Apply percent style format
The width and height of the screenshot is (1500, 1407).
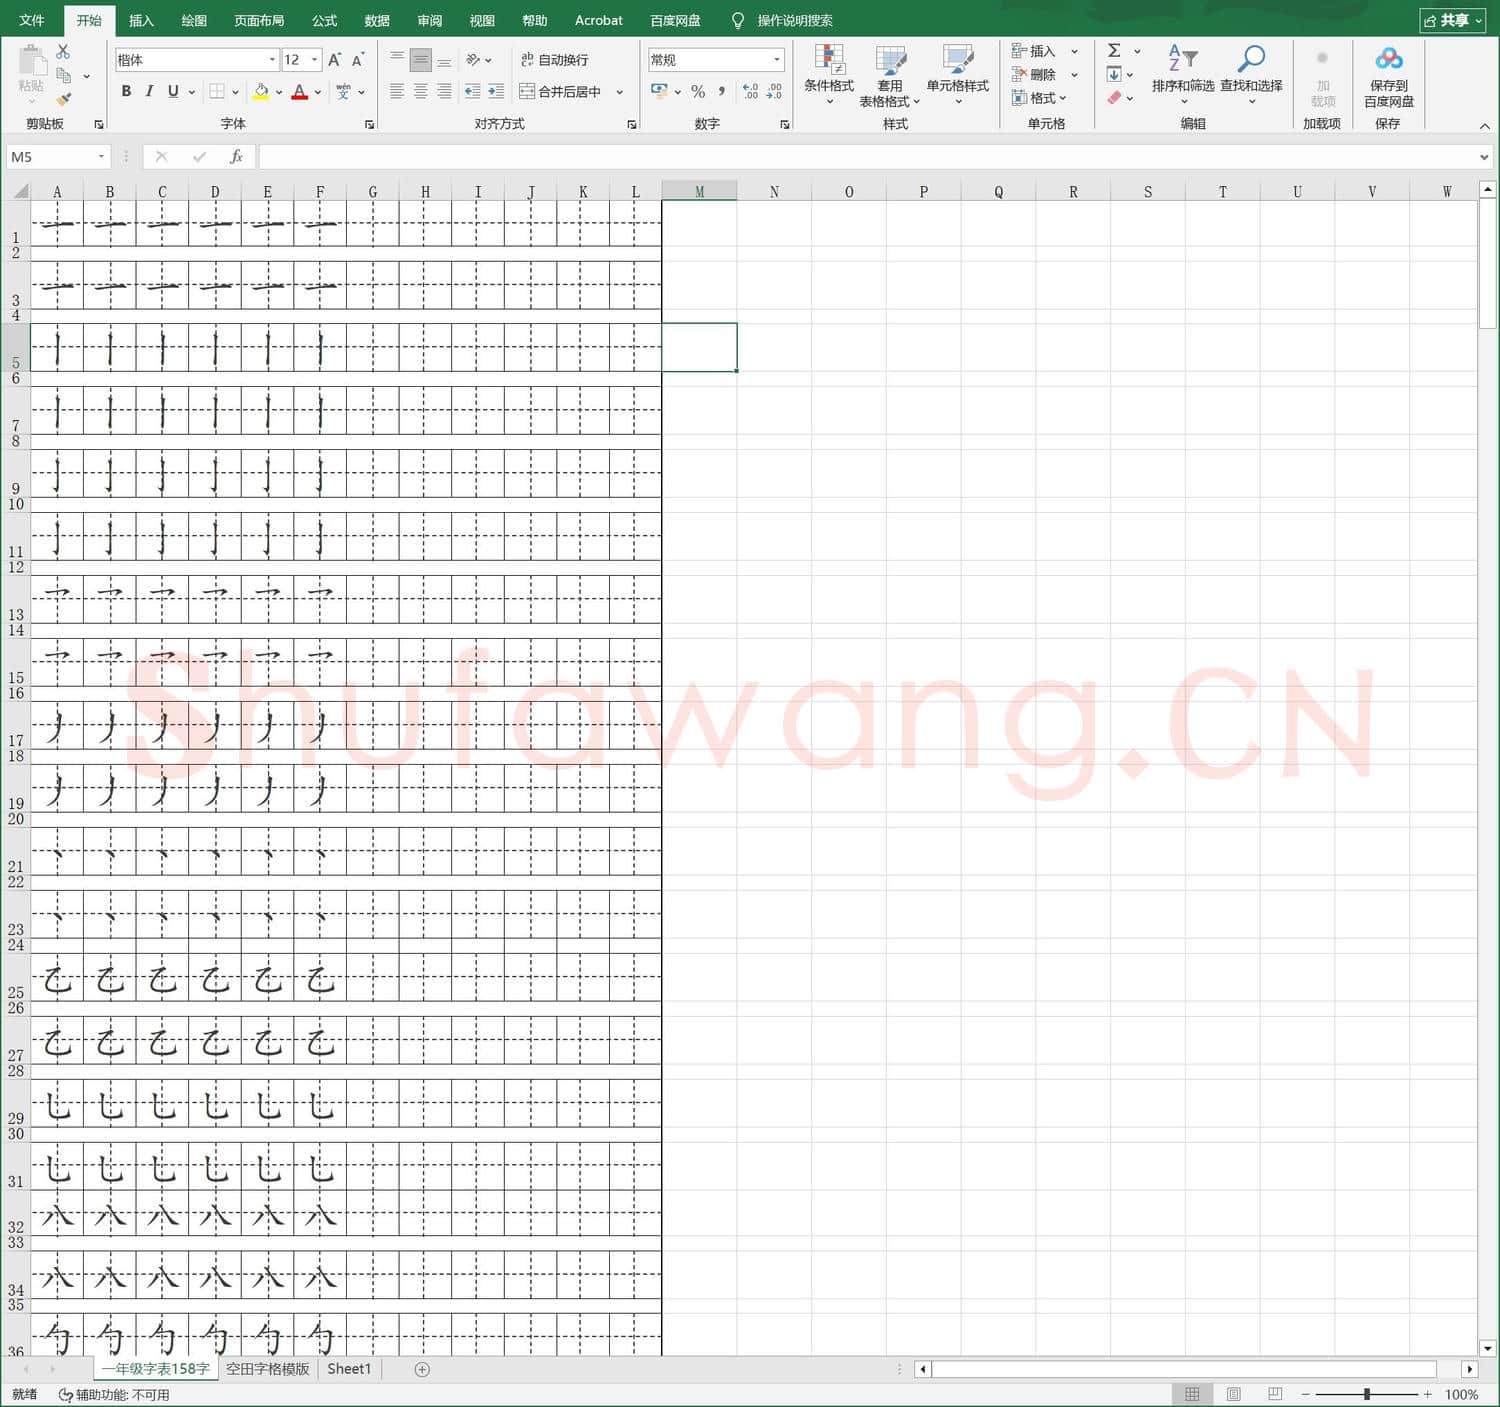(698, 91)
